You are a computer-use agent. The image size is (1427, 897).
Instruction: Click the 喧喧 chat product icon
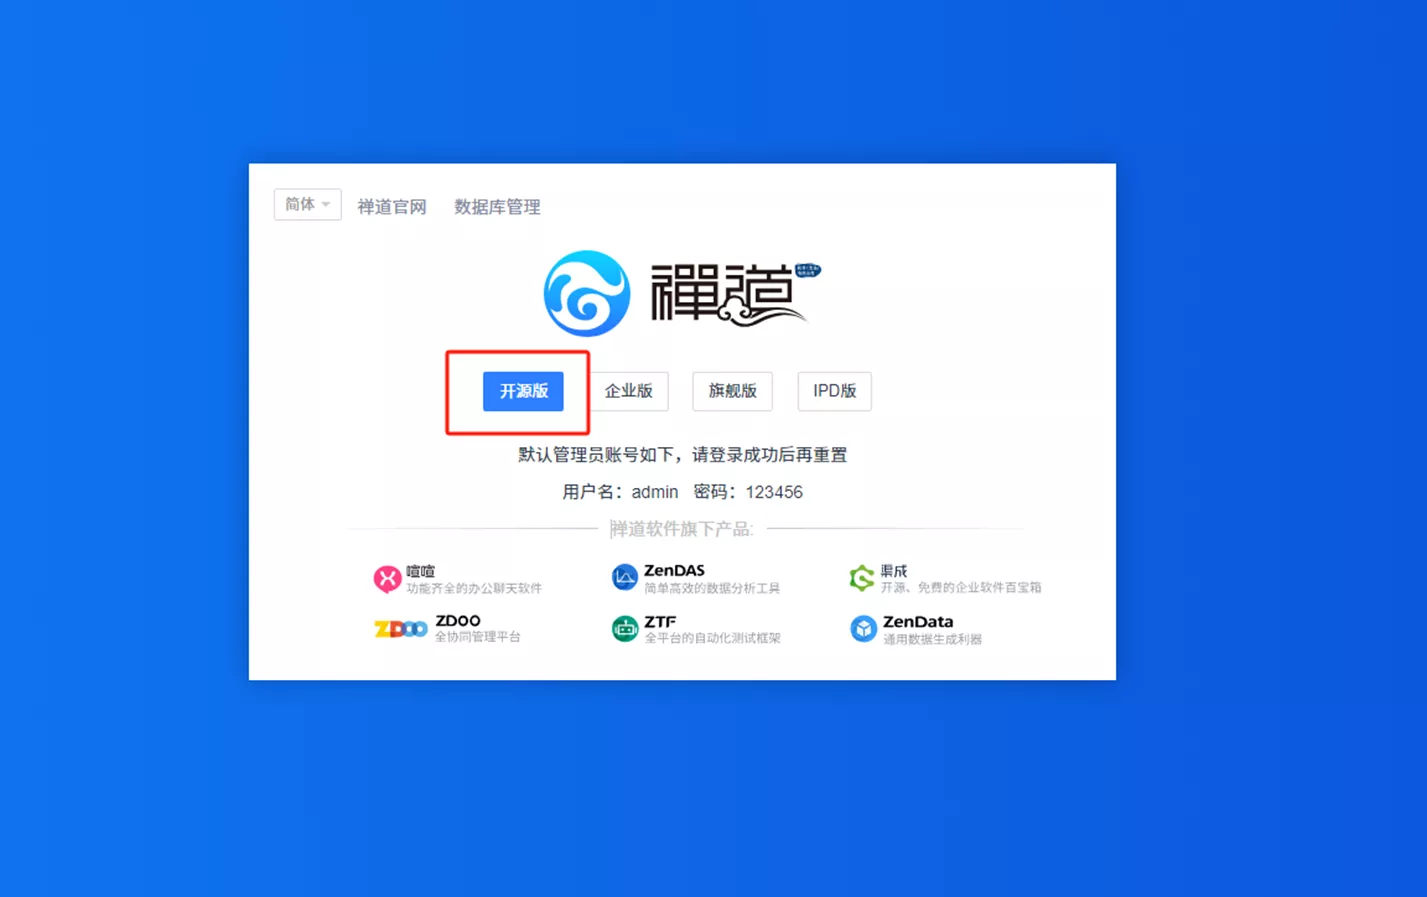pyautogui.click(x=387, y=578)
